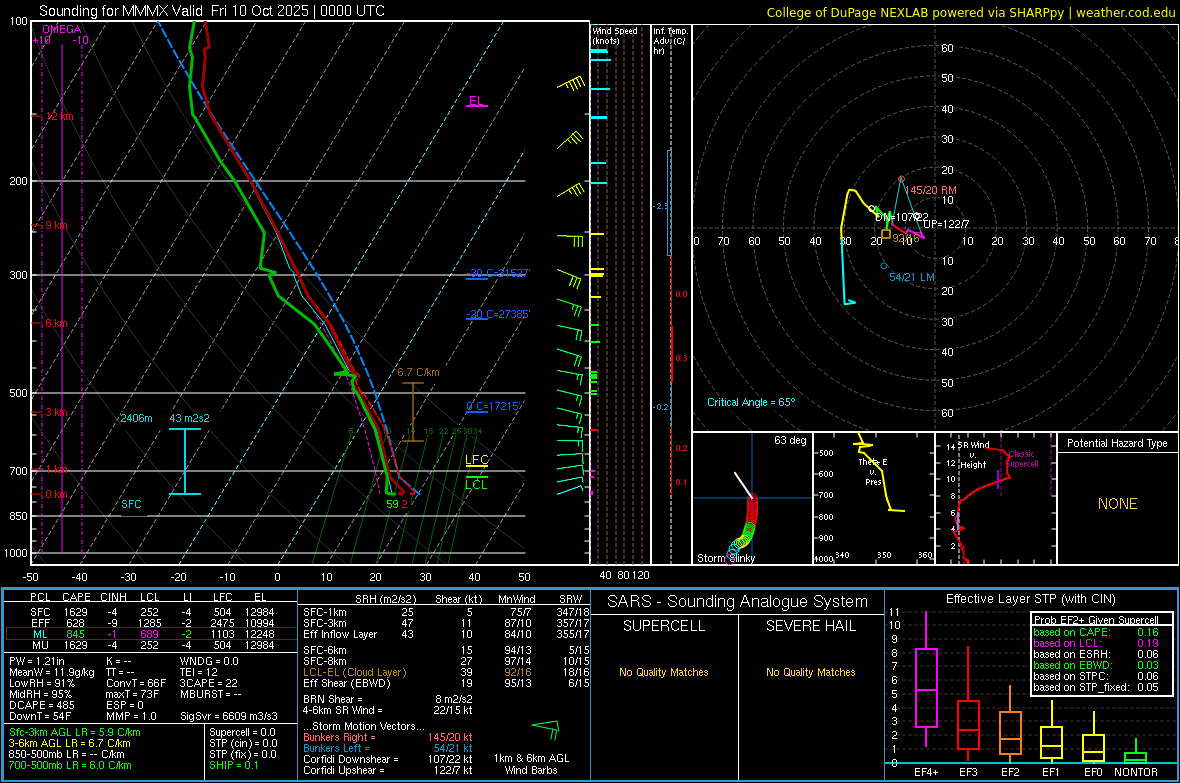Viewport: 1180px width, 783px height.
Task: Click the red Bunkers Right circle on hodograph
Action: [902, 178]
